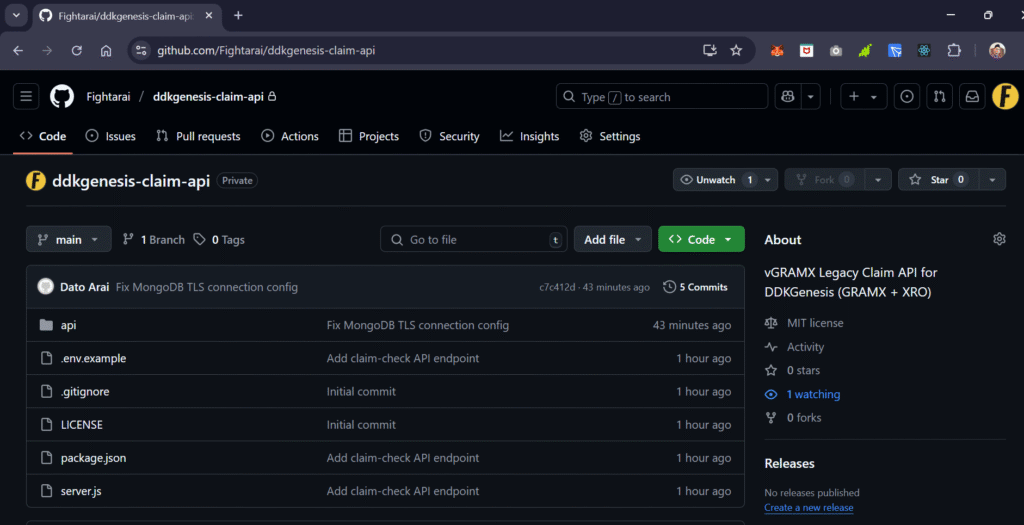Viewport: 1024px width, 525px height.
Task: Open the 1 Branch link
Action: pyautogui.click(x=153, y=240)
